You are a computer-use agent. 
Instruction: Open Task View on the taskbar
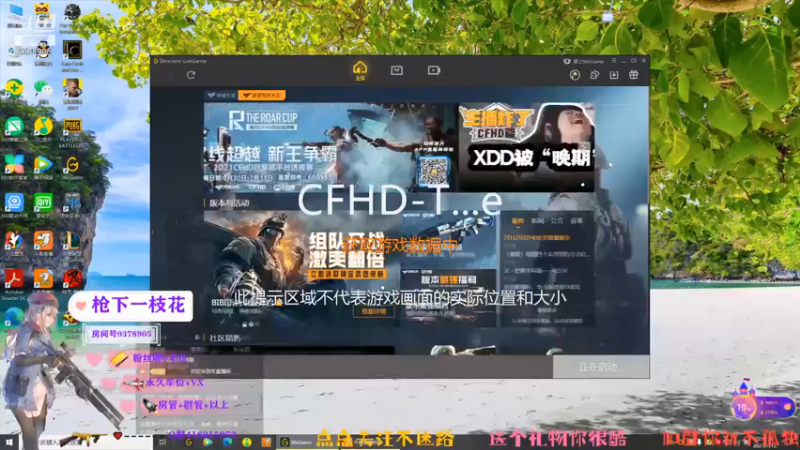coord(162,442)
